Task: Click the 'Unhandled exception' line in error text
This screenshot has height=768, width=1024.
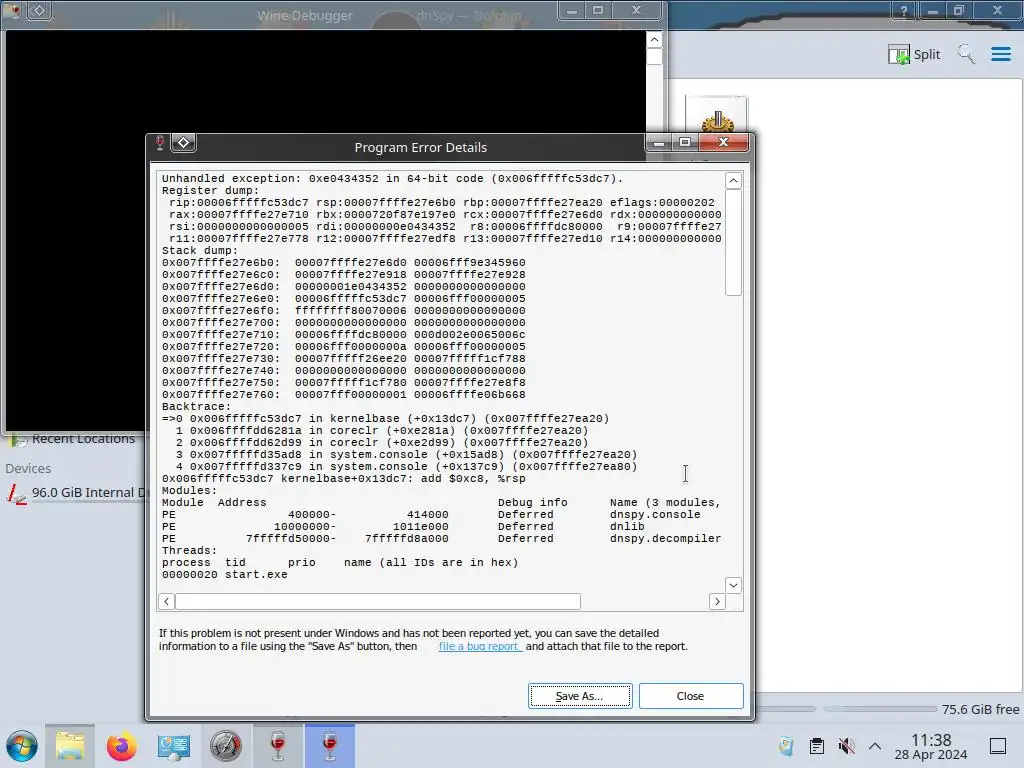Action: 392,179
